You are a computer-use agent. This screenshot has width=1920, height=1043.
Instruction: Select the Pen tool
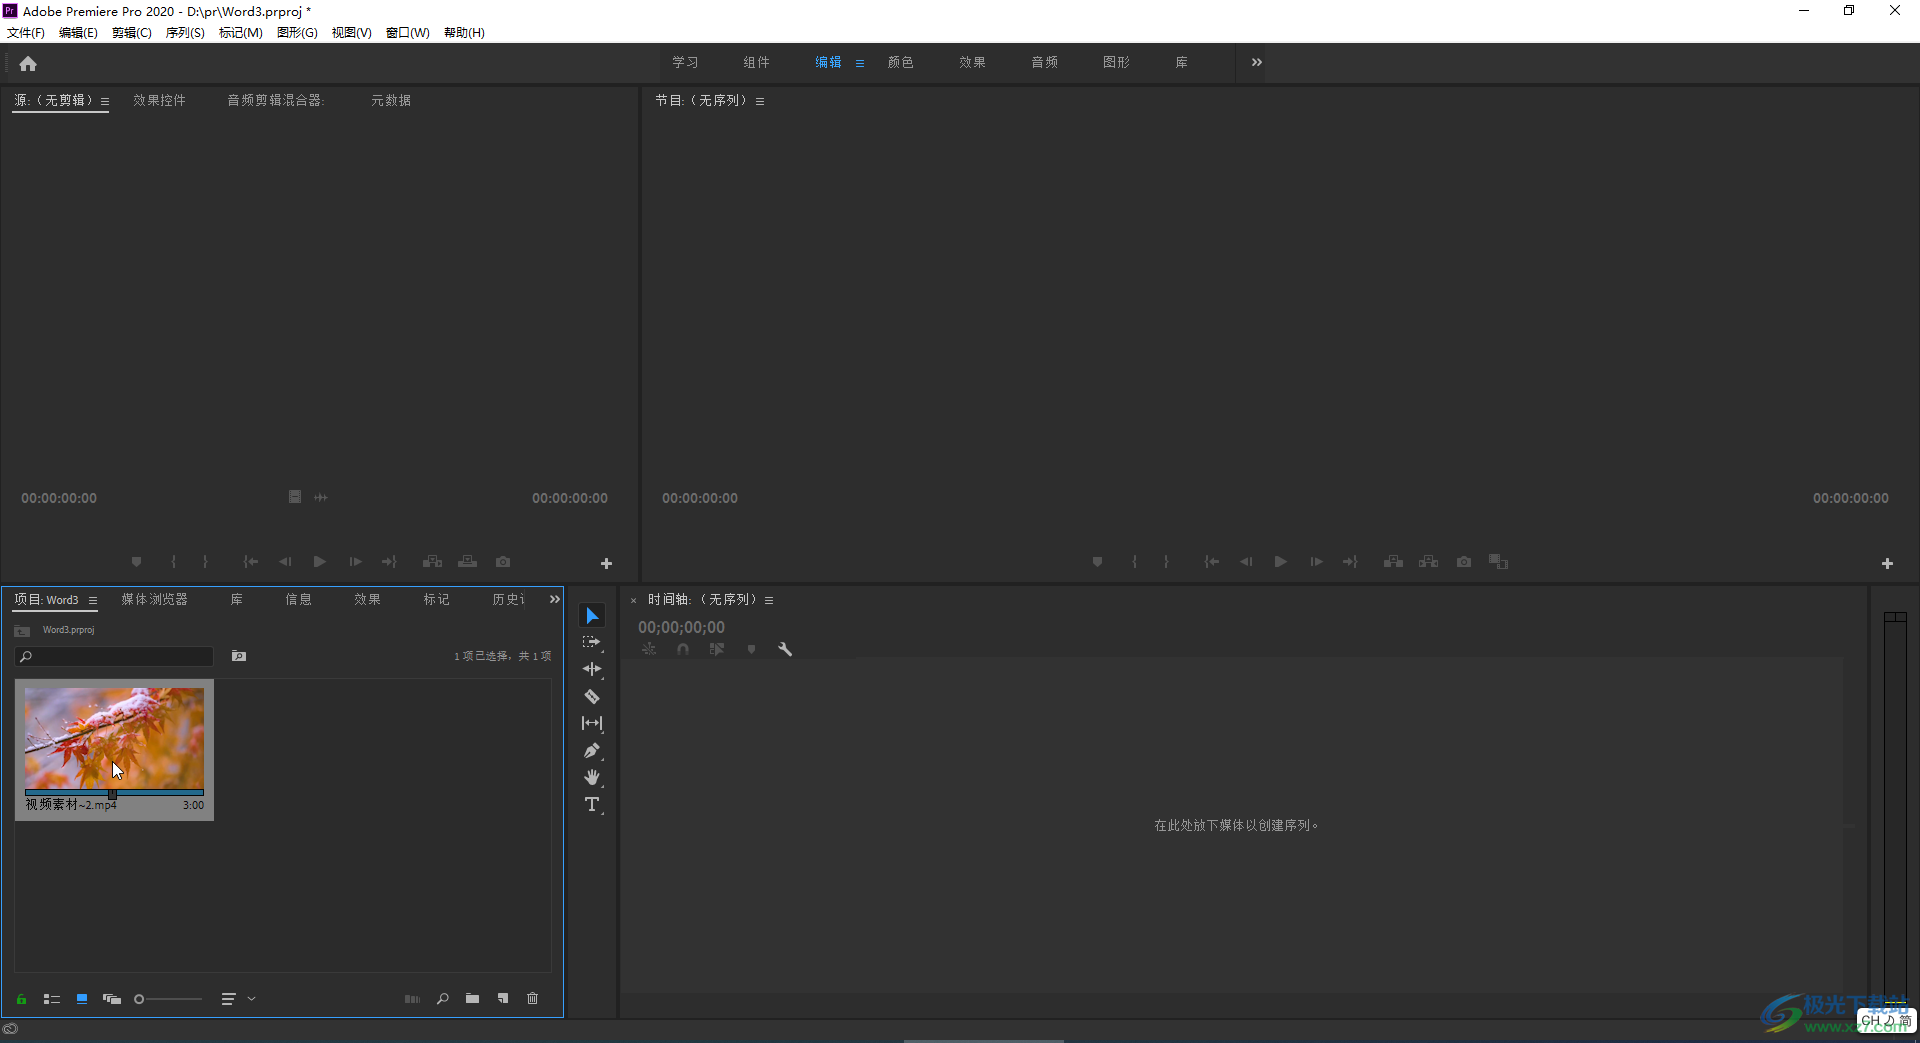[592, 750]
